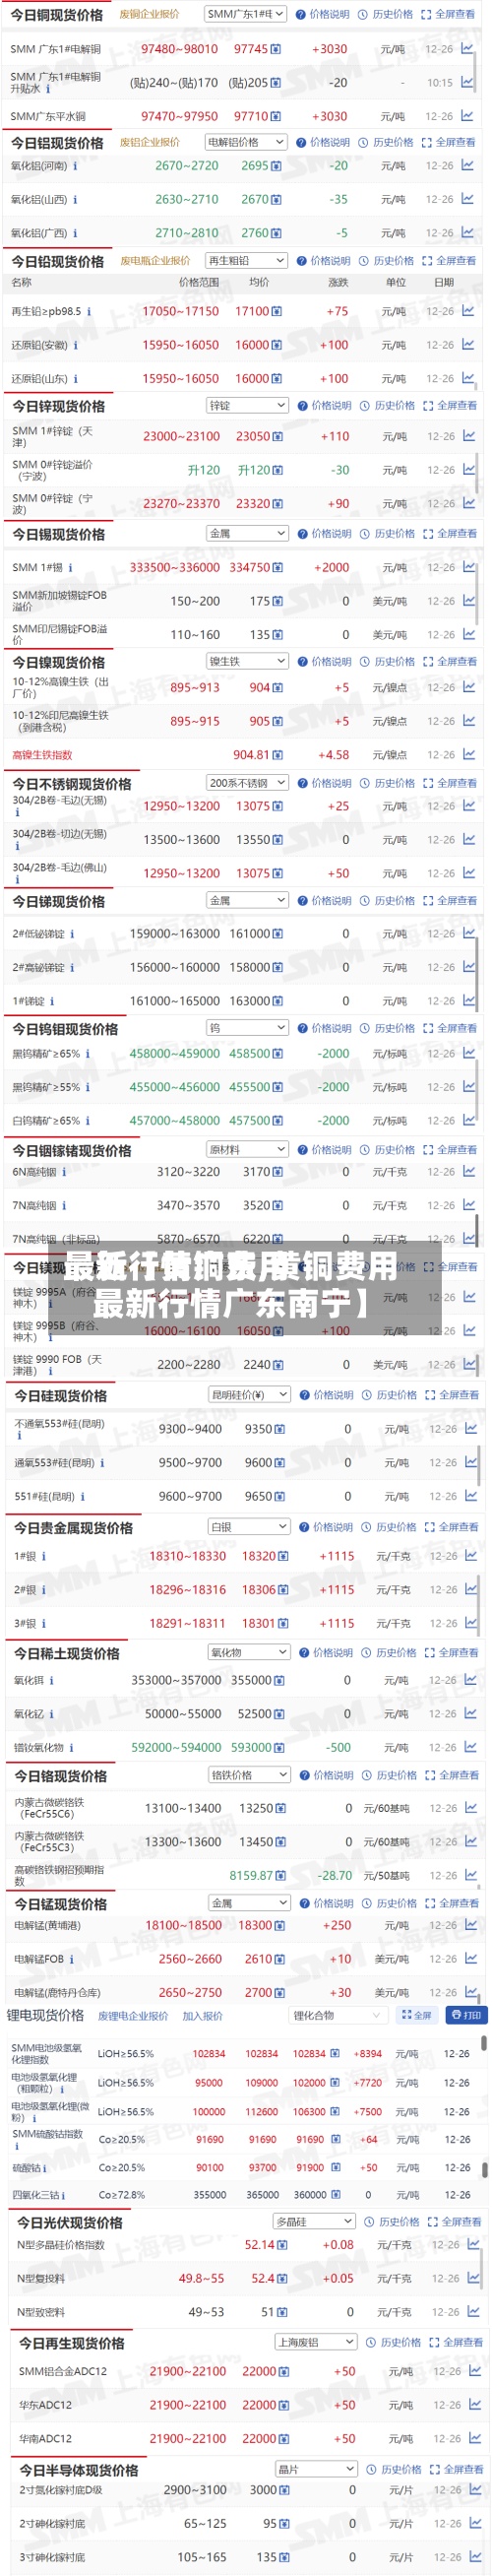Click copy icon beside 18306 silver price
The height and width of the screenshot is (2576, 492).
click(x=283, y=1590)
